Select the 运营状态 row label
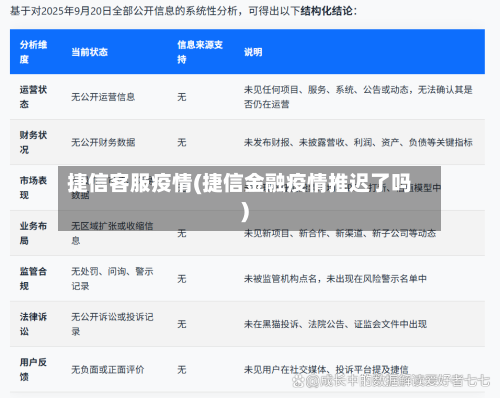500x398 pixels. (33, 97)
